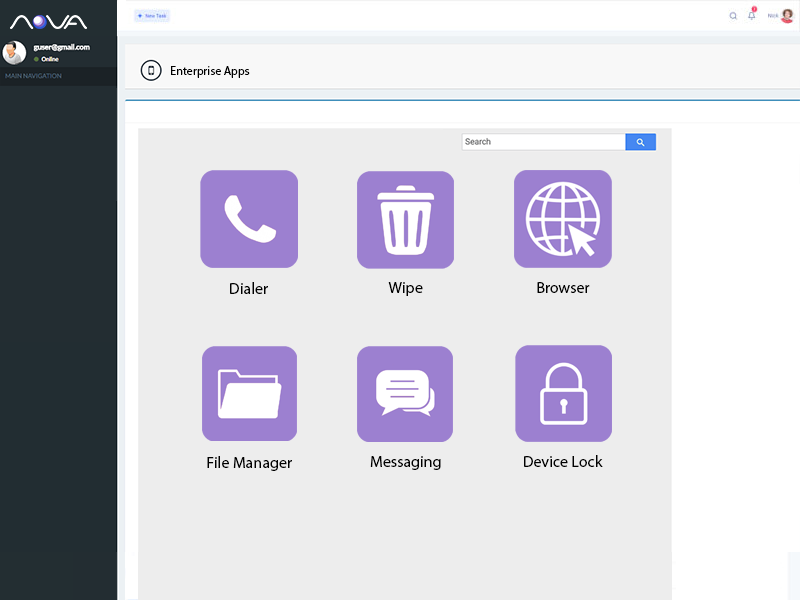Click the sidebar user avatar photo

coord(14,53)
